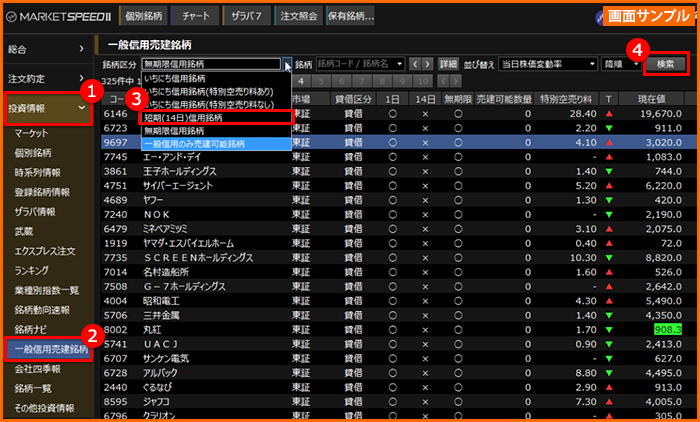Open 業種別指数一覧 in the sidebar
This screenshot has width=700, height=422.
click(x=46, y=290)
